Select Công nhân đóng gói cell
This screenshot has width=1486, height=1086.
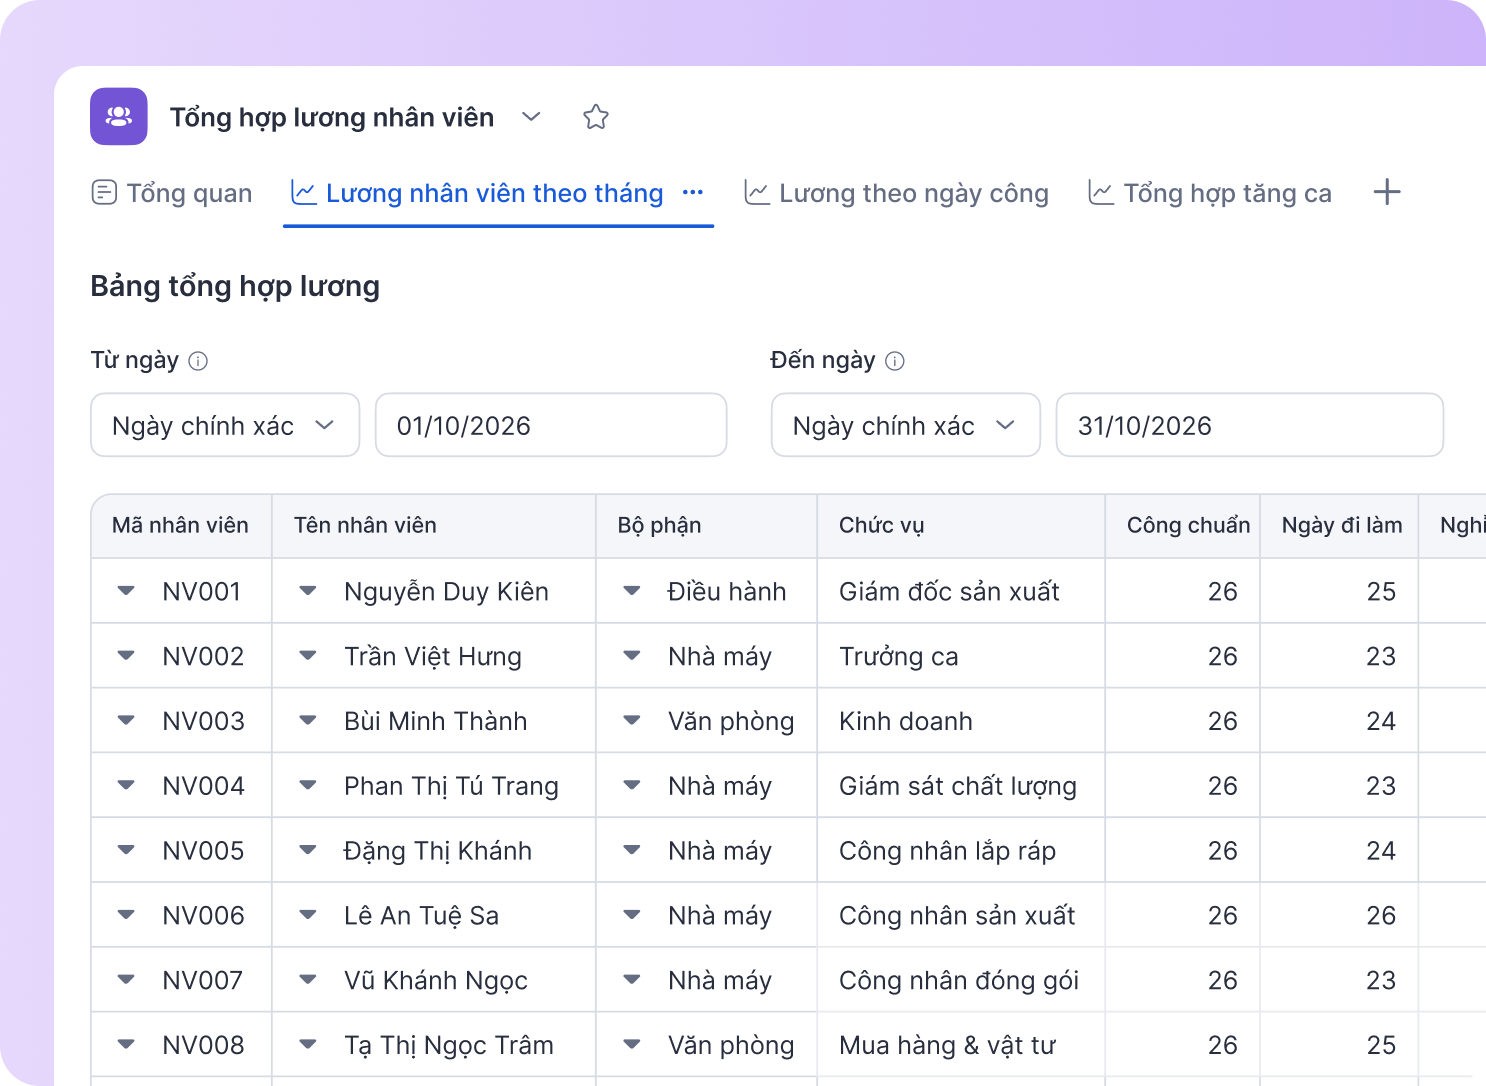961,980
